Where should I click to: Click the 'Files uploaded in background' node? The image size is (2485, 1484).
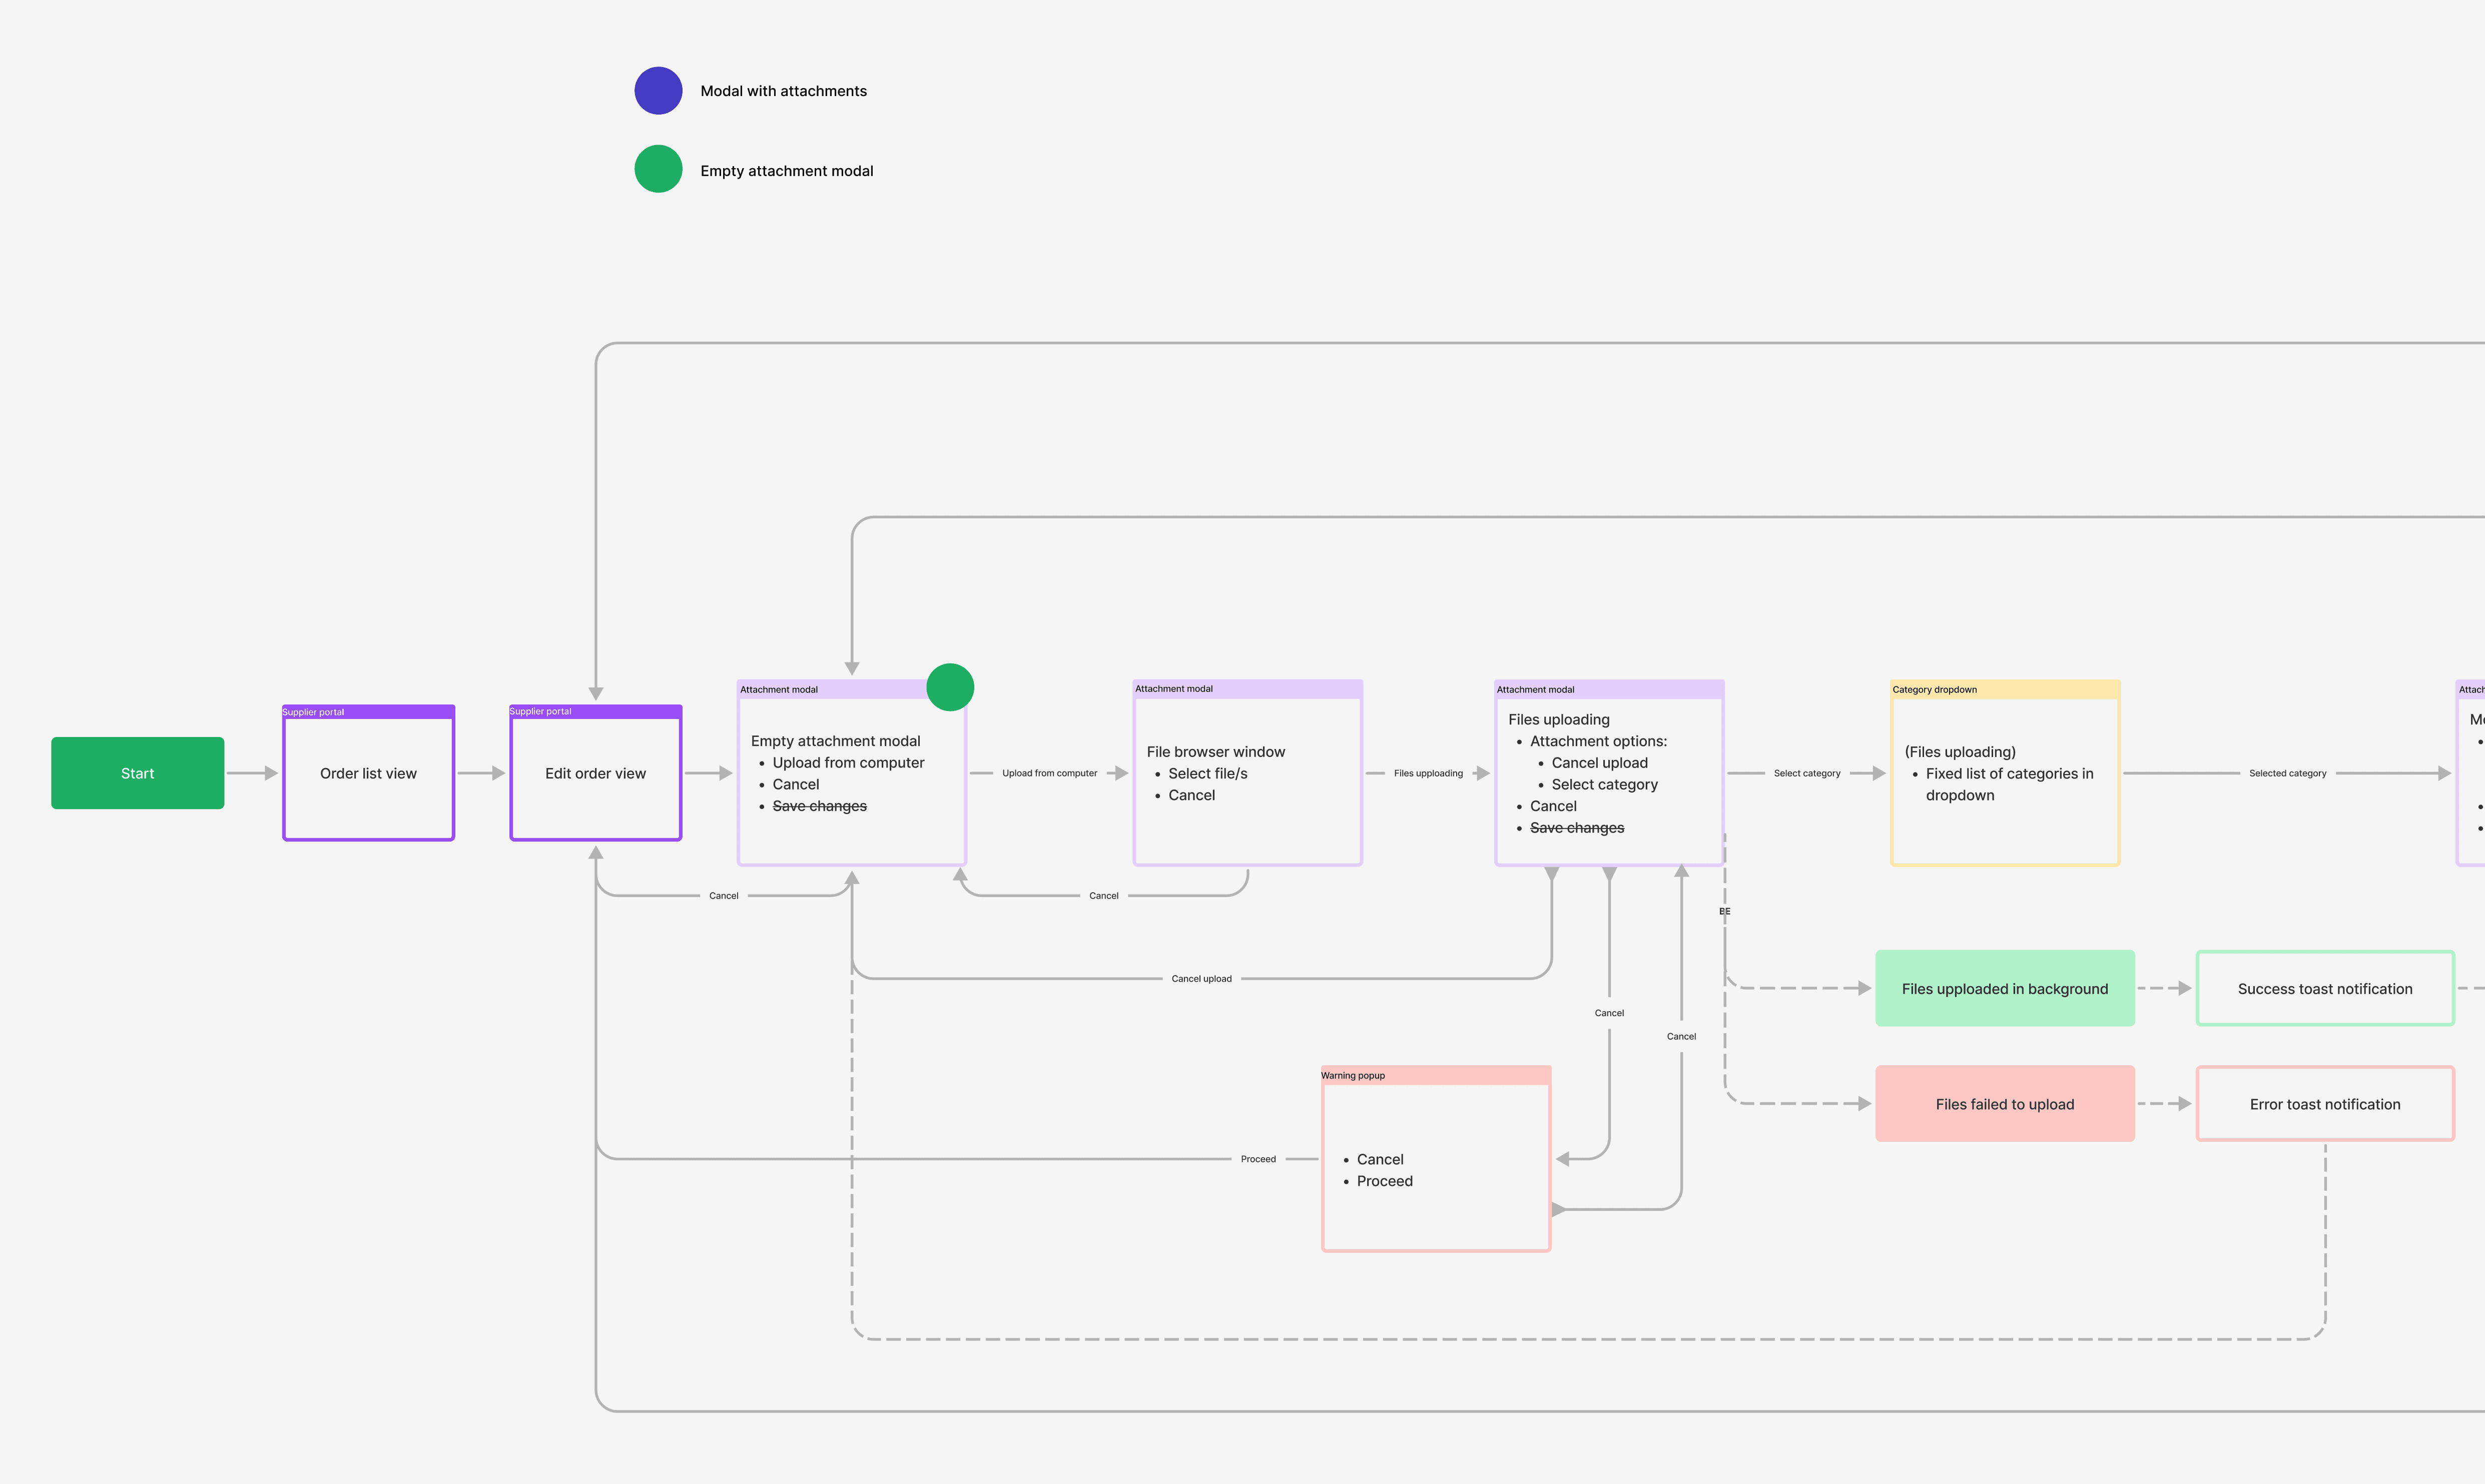click(x=2004, y=988)
